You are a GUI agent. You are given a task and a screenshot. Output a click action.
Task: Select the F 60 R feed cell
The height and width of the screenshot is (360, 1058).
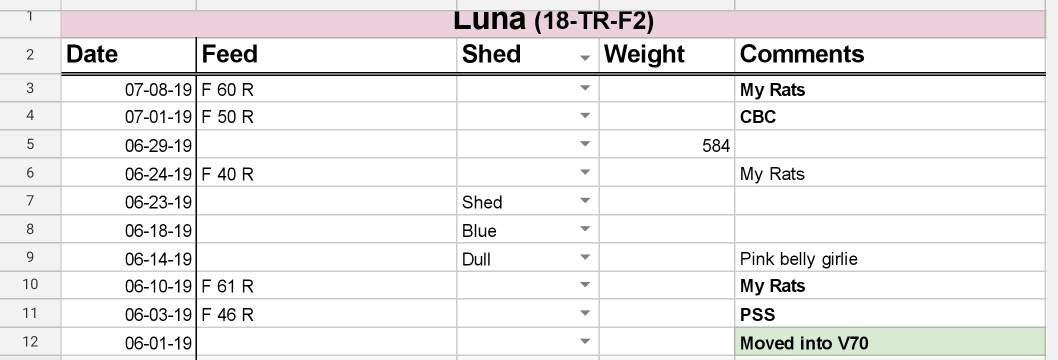[x=327, y=88]
